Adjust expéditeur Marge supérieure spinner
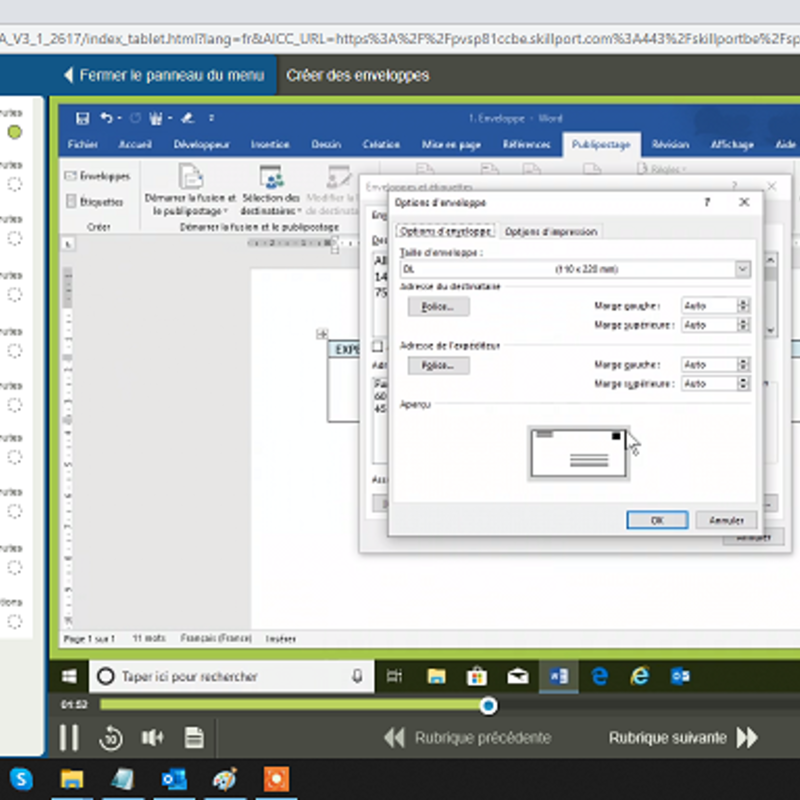The image size is (800, 800). [x=743, y=384]
